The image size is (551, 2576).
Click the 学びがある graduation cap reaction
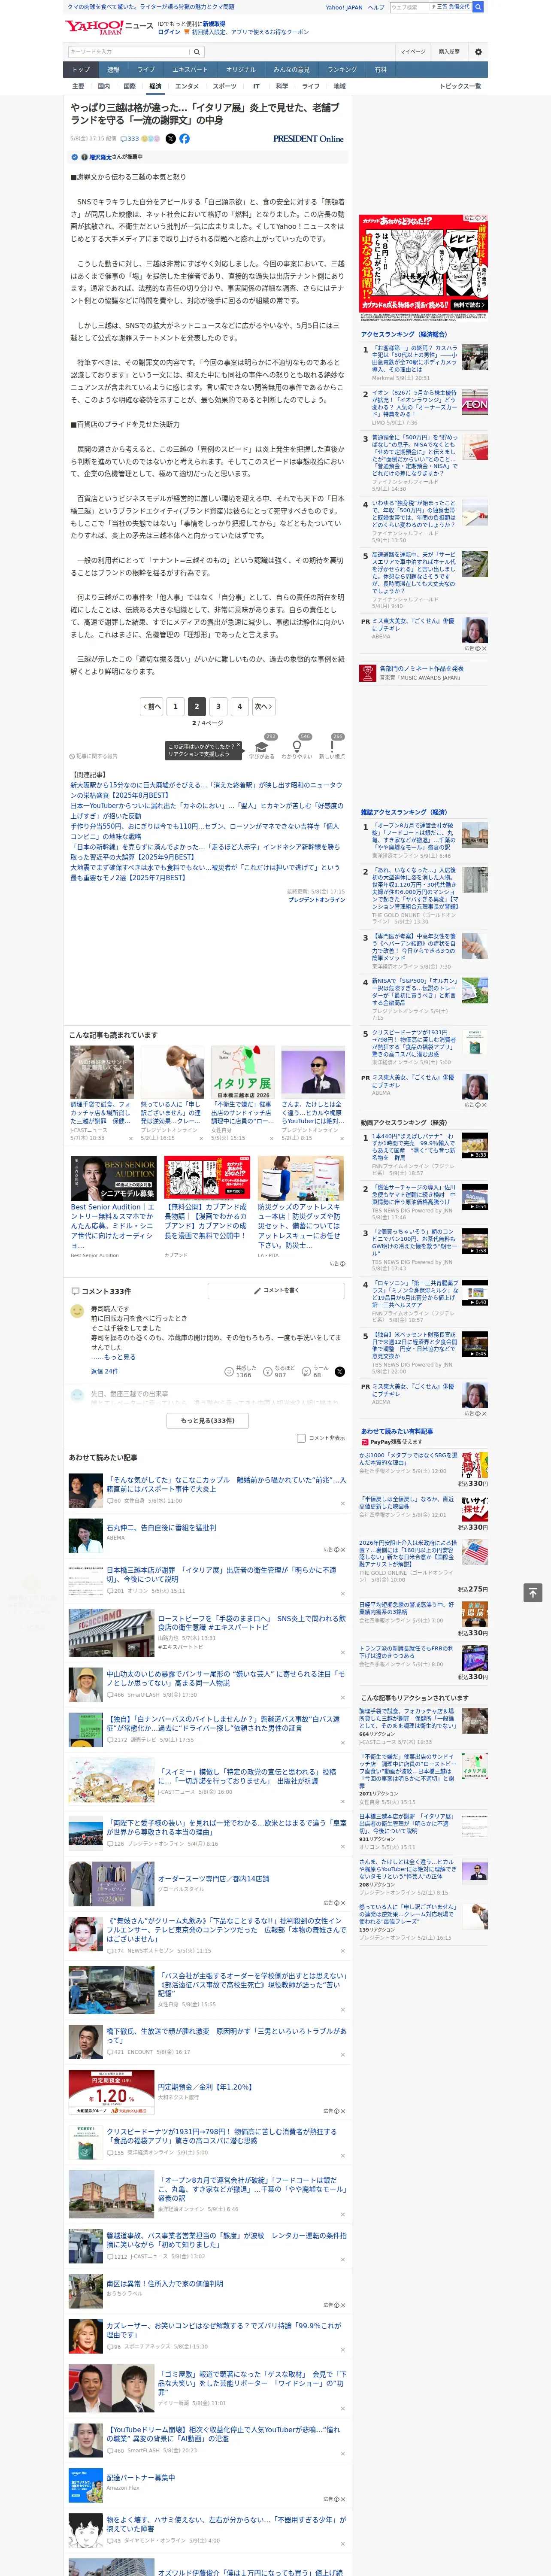click(x=262, y=748)
